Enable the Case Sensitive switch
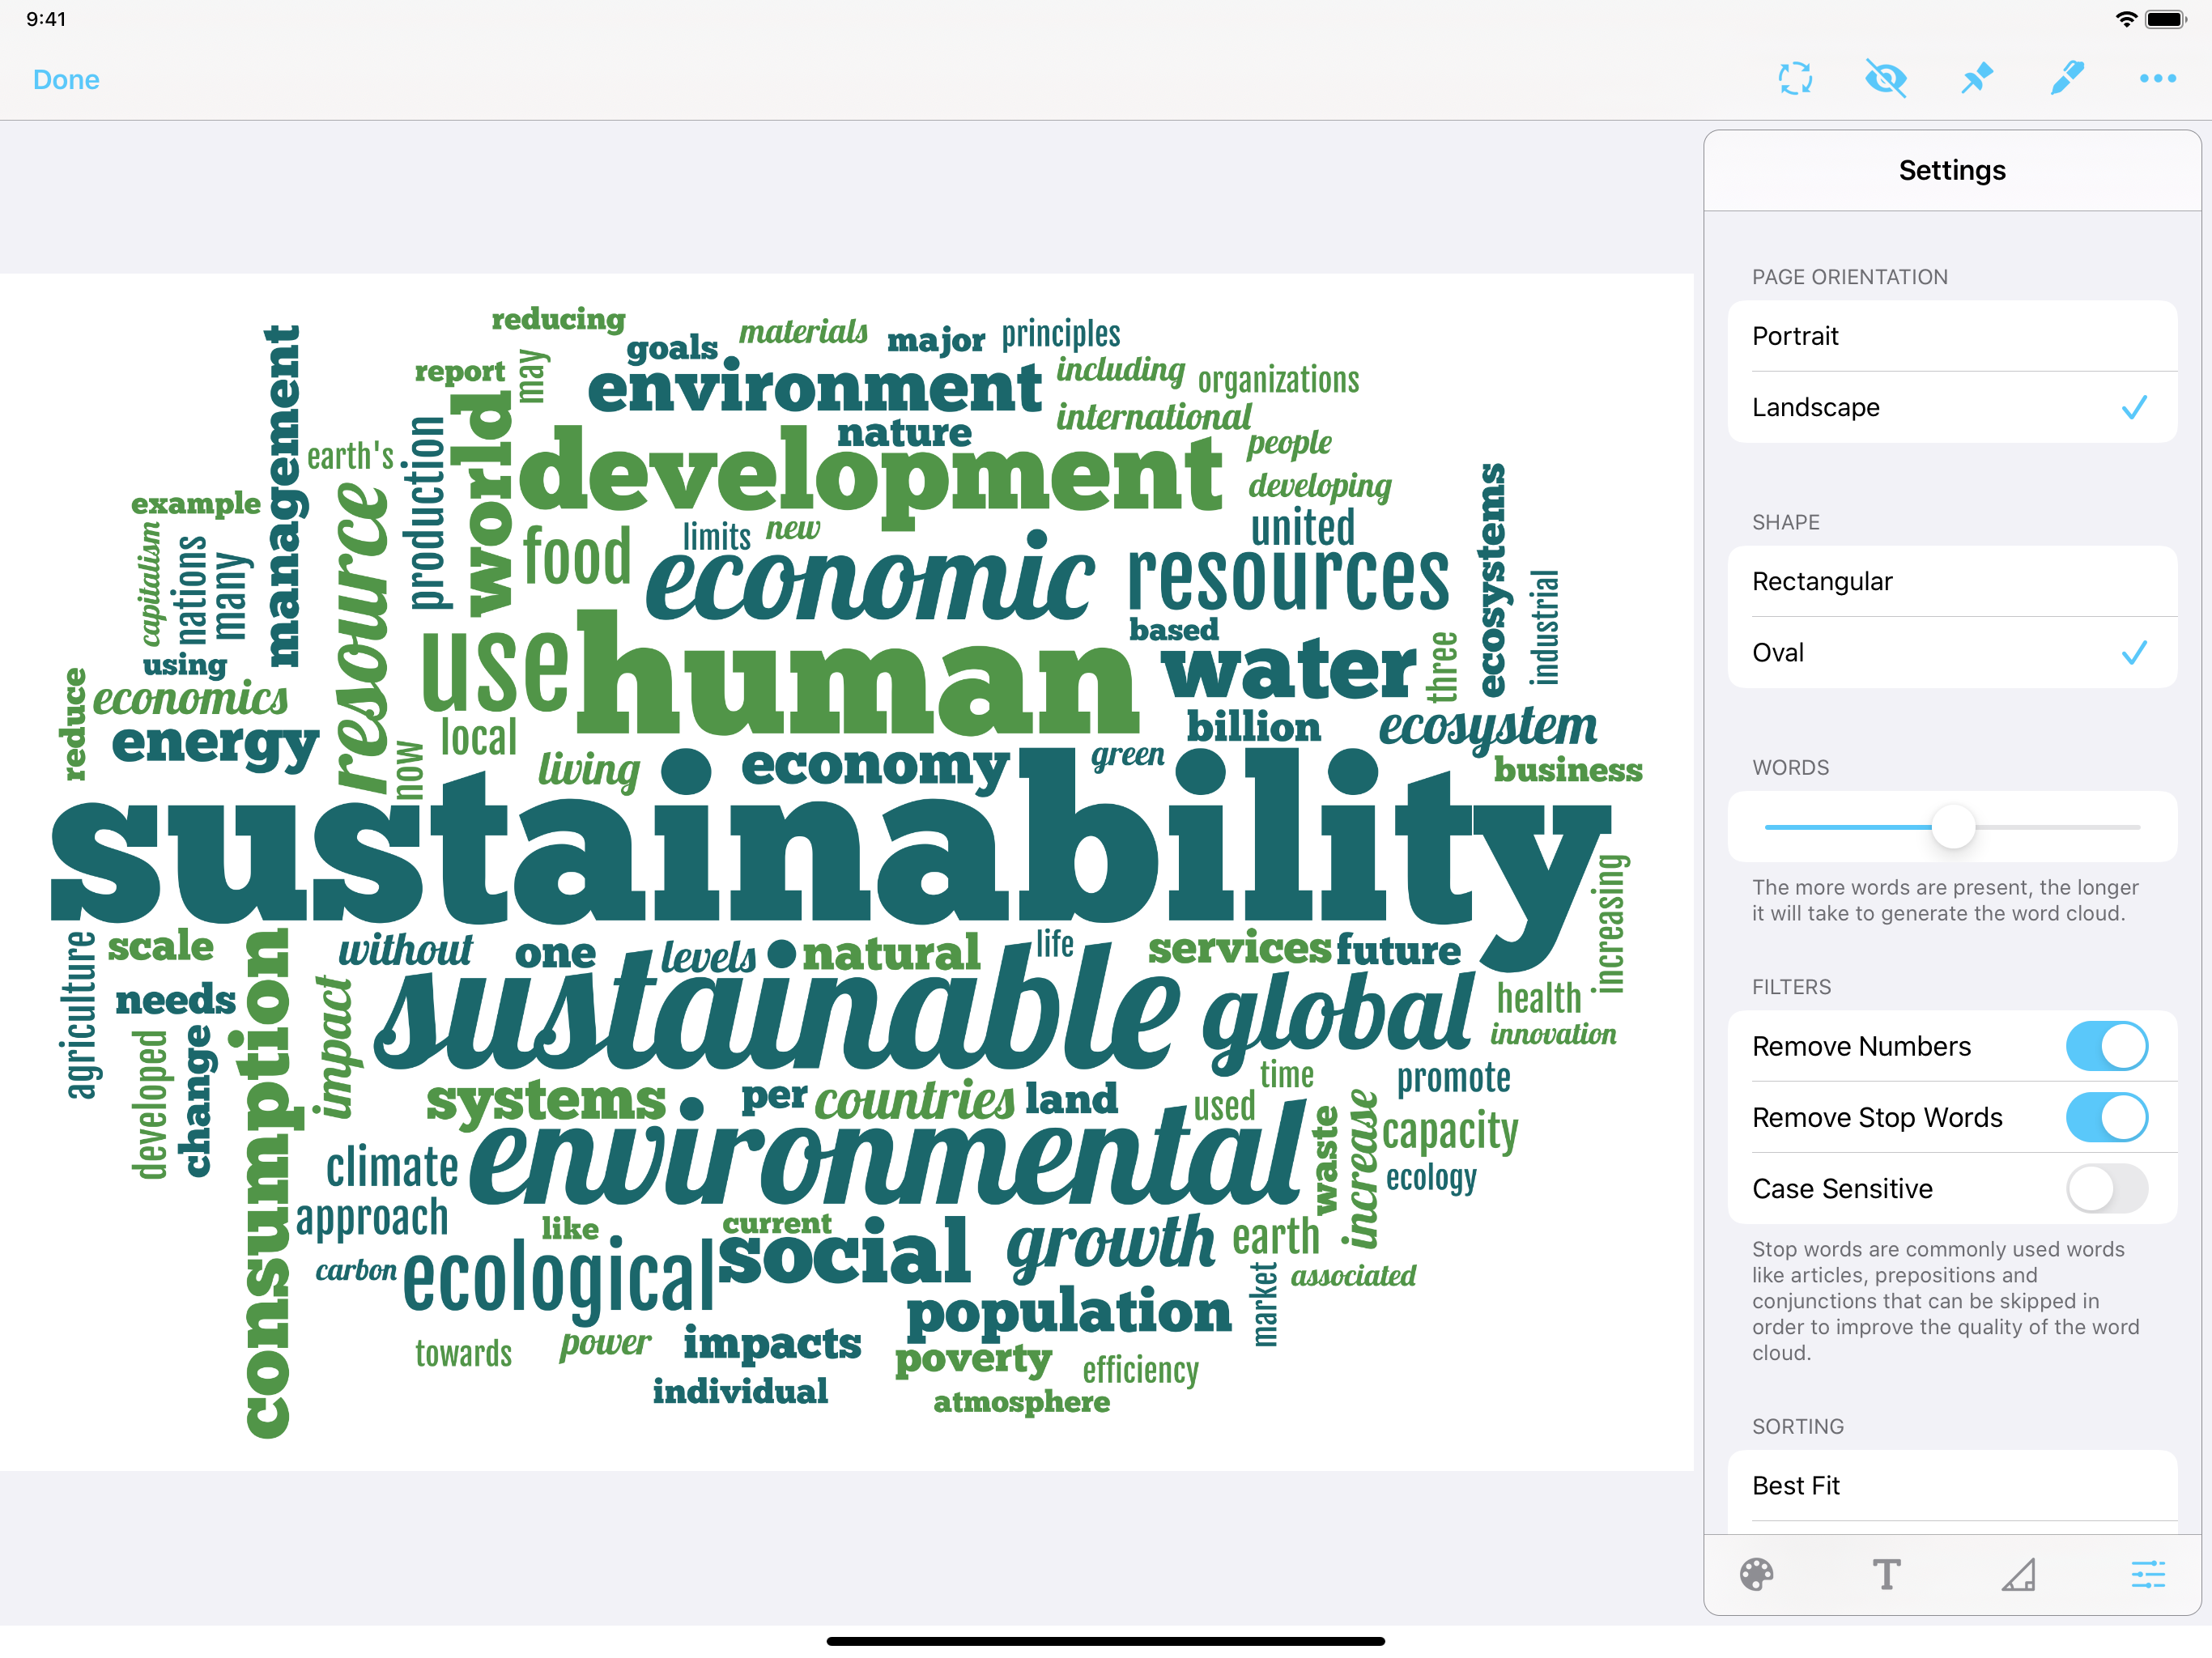 pos(2106,1188)
